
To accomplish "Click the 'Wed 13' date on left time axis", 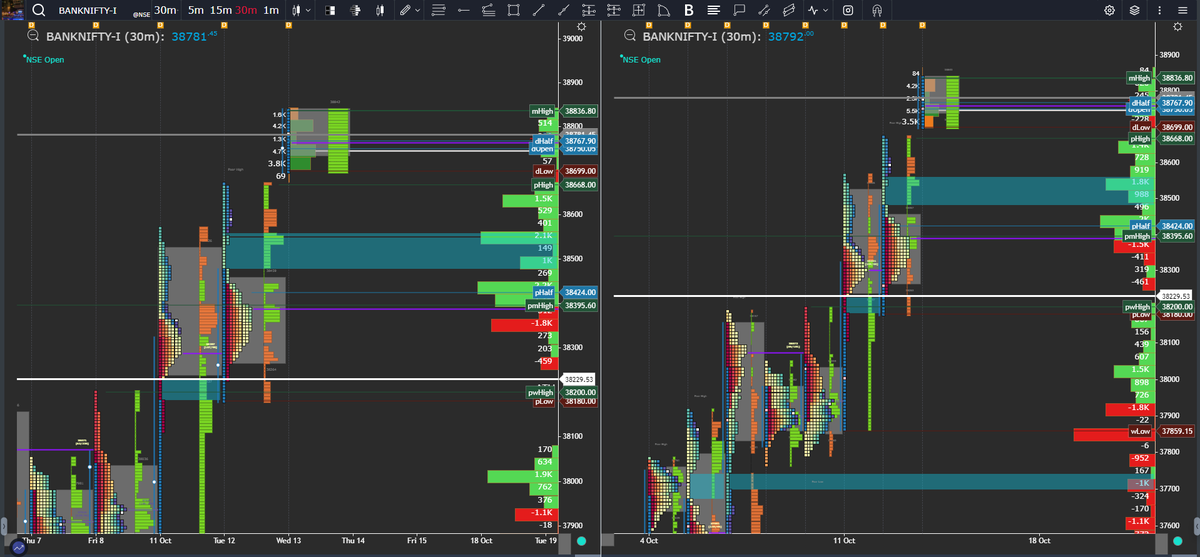I will point(289,540).
